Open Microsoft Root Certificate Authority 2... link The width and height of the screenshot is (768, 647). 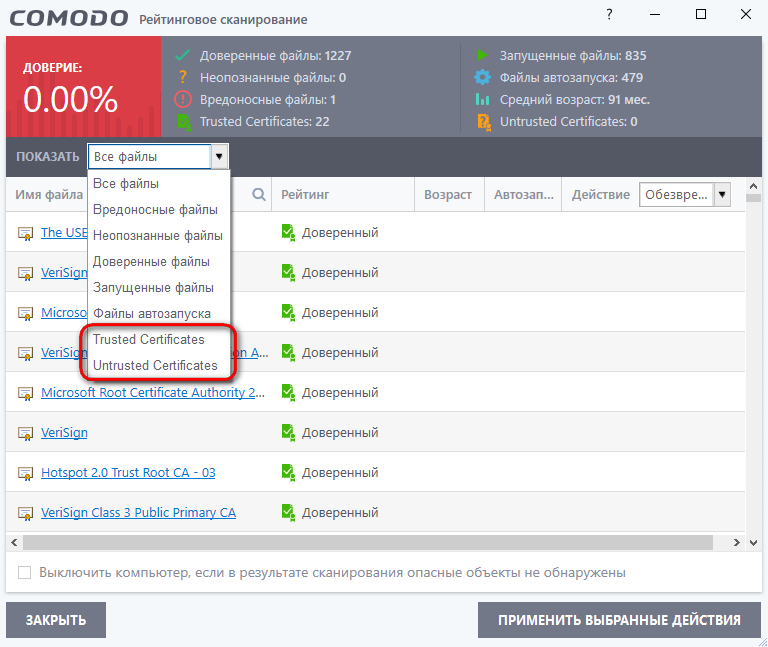(x=153, y=392)
